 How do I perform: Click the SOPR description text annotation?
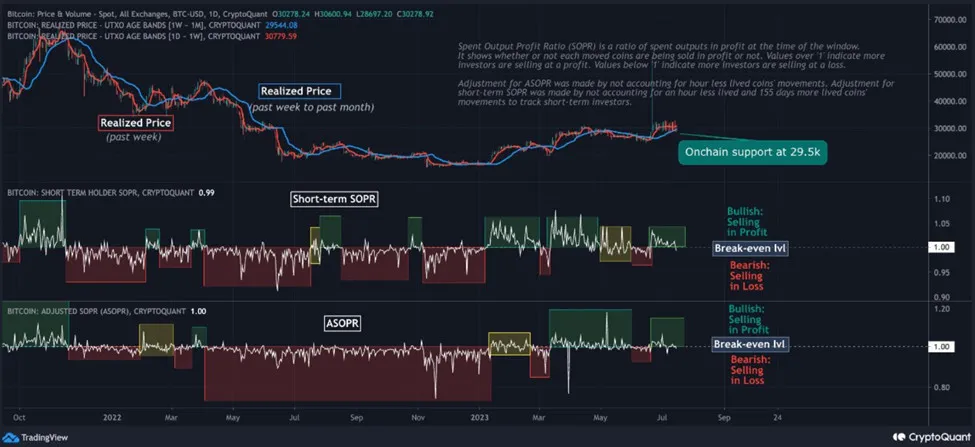pyautogui.click(x=660, y=73)
